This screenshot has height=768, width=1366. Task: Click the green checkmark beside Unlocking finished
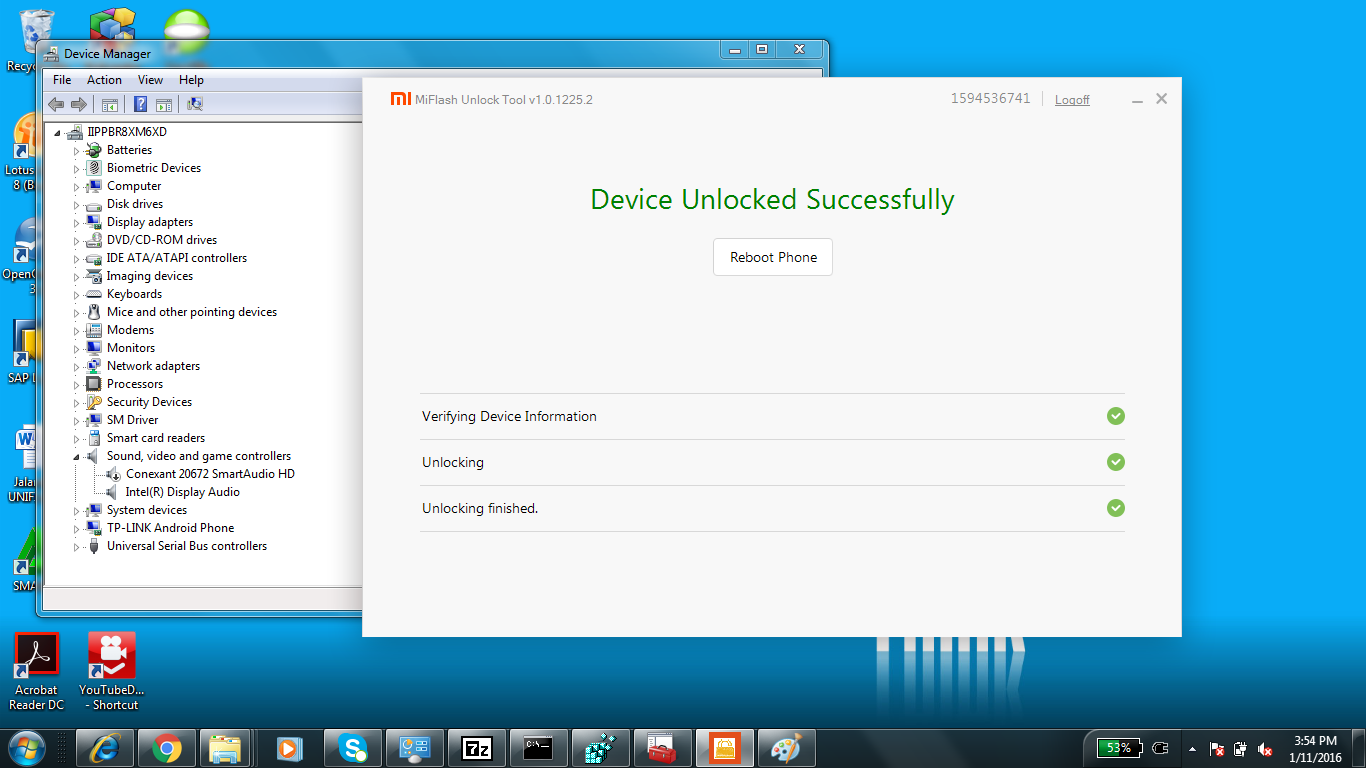[1115, 508]
